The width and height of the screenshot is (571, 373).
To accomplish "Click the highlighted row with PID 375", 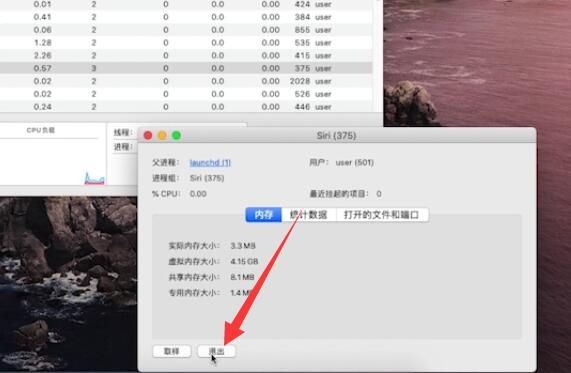I will (x=186, y=68).
